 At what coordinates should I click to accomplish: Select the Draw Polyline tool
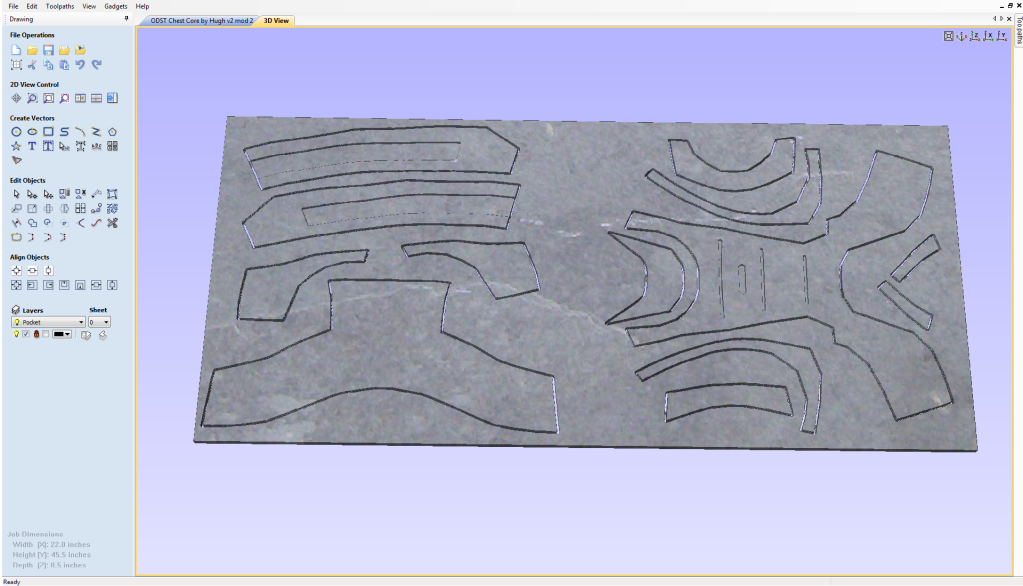(x=96, y=132)
